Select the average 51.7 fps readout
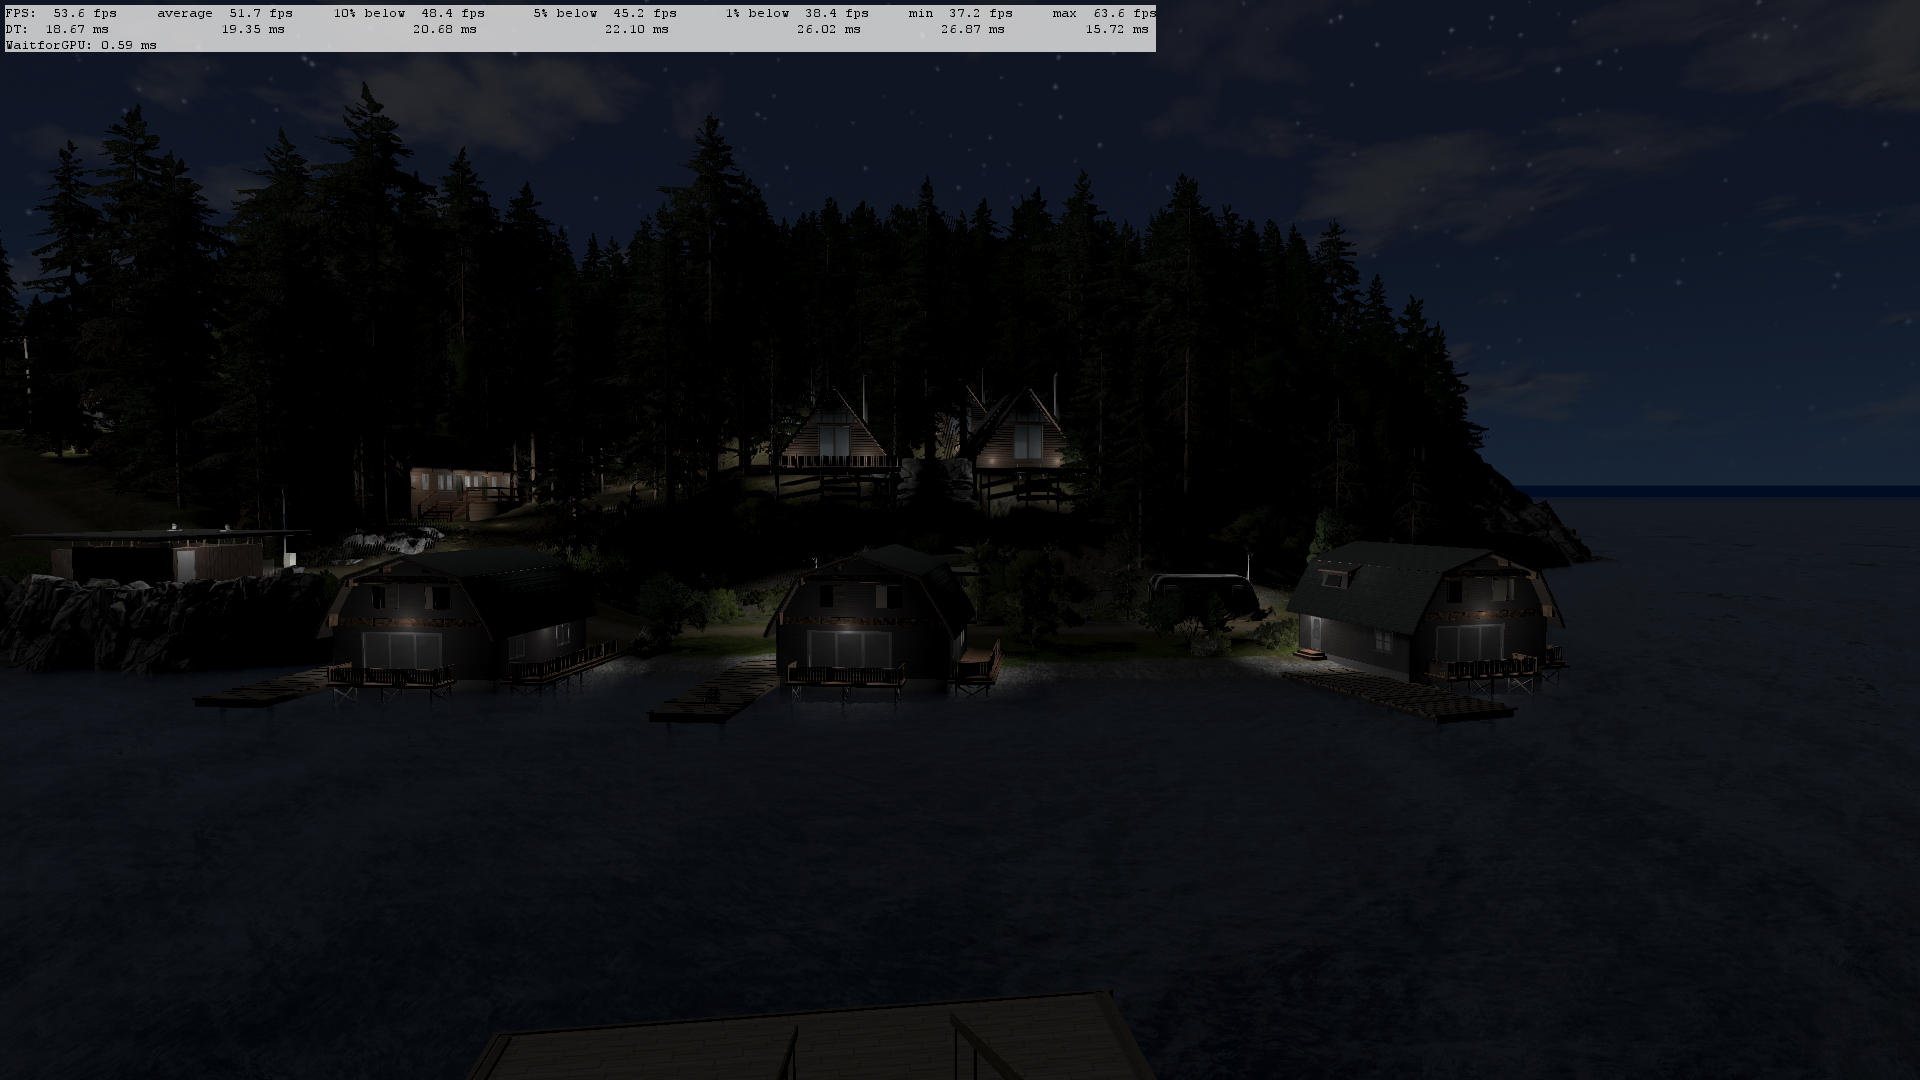 pyautogui.click(x=225, y=13)
